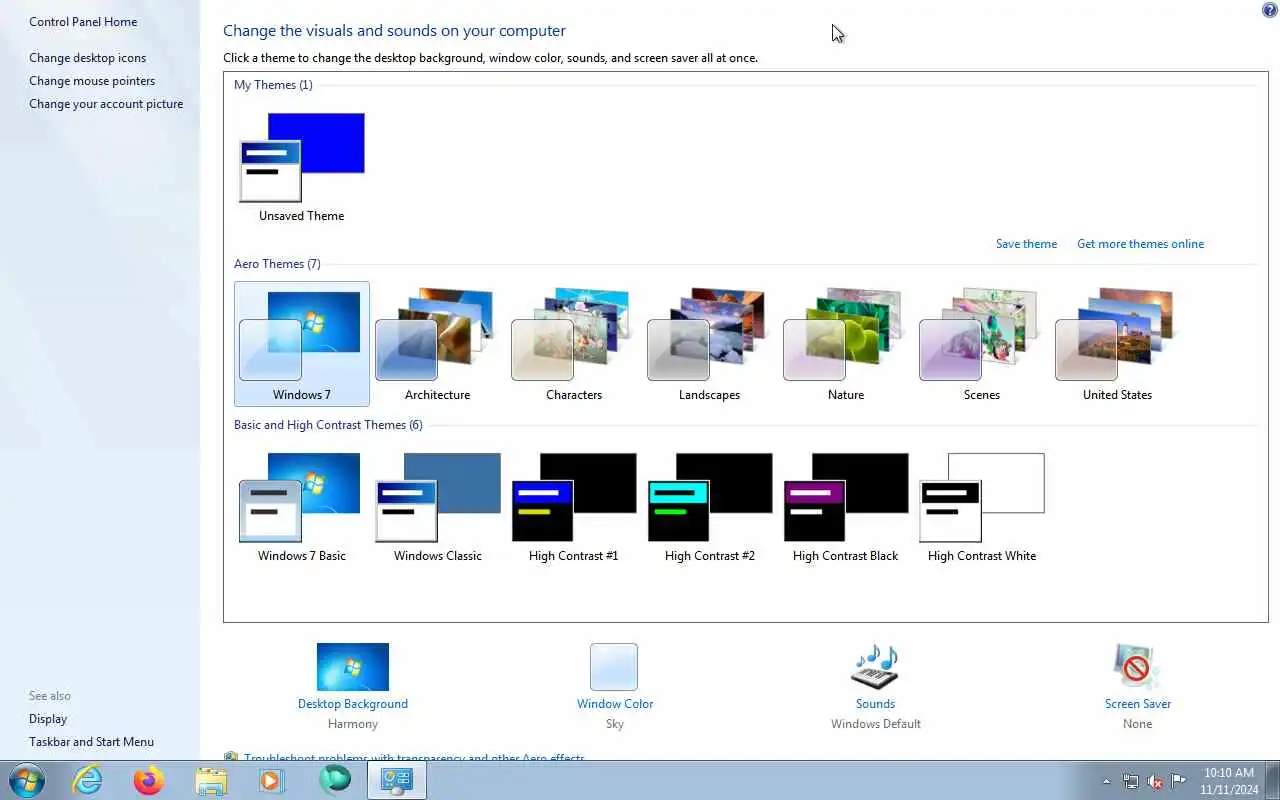Apply the Windows 7 Aero theme
This screenshot has width=1280, height=800.
tap(302, 344)
